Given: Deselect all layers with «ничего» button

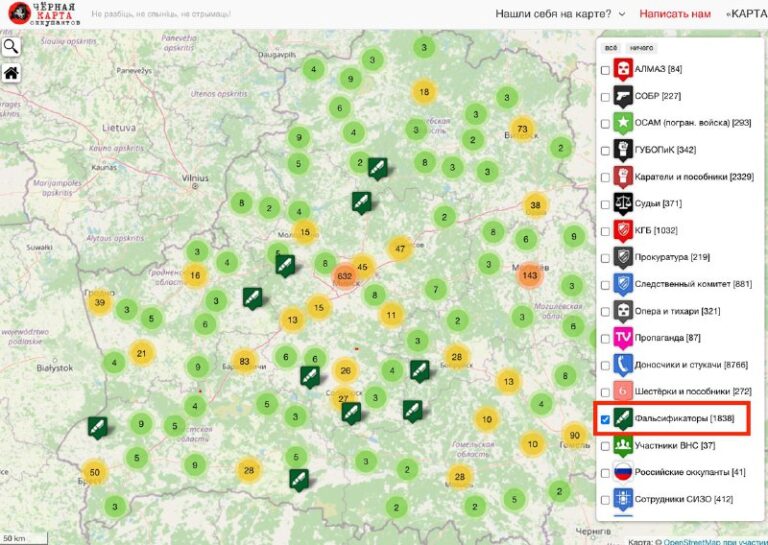Looking at the screenshot, I should (x=641, y=48).
